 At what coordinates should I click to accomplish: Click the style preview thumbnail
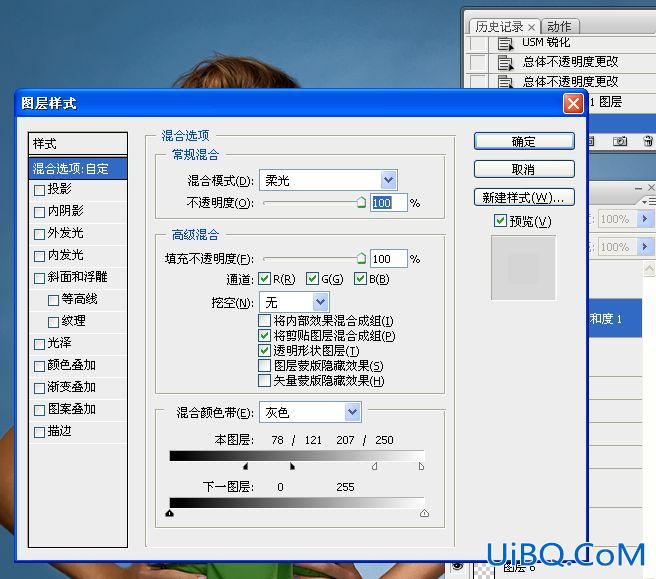523,267
